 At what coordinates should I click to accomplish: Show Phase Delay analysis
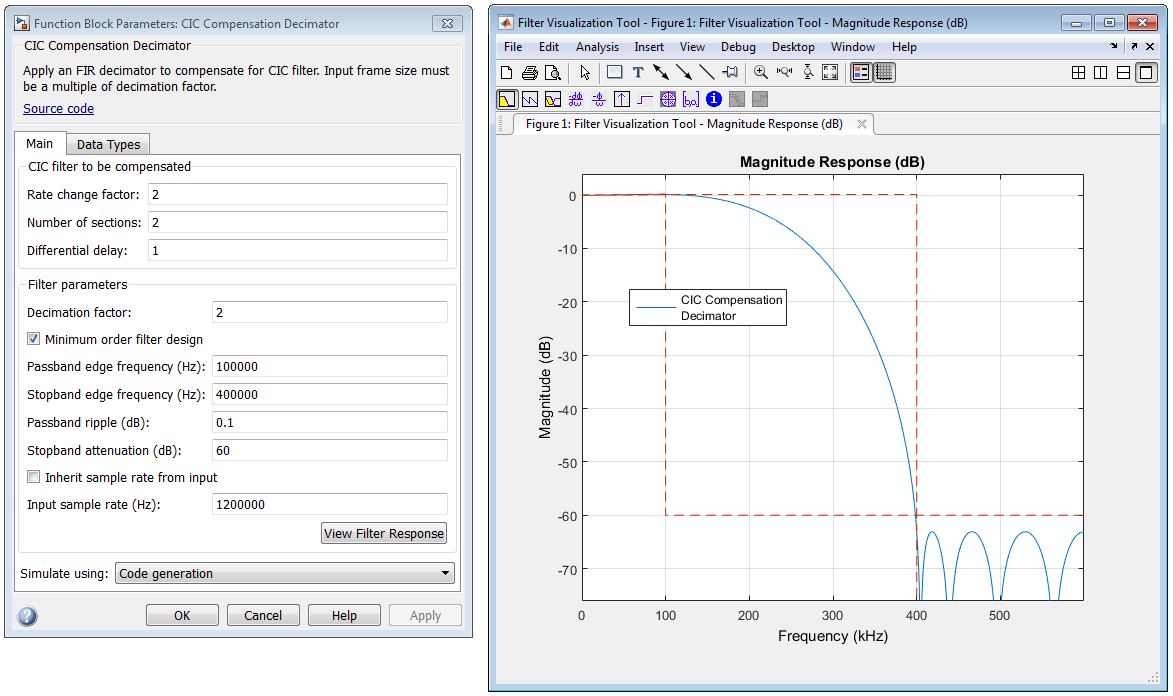(x=598, y=99)
